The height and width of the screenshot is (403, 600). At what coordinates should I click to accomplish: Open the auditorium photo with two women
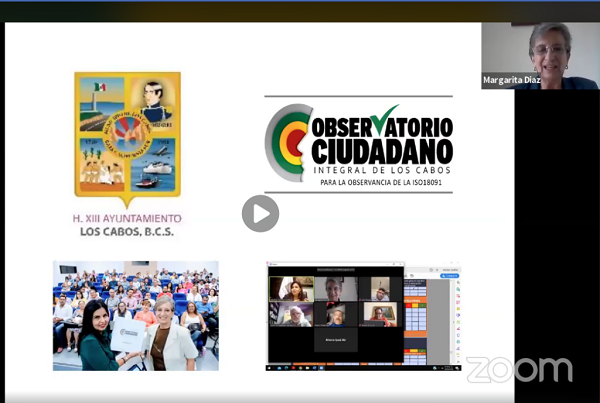tap(136, 316)
